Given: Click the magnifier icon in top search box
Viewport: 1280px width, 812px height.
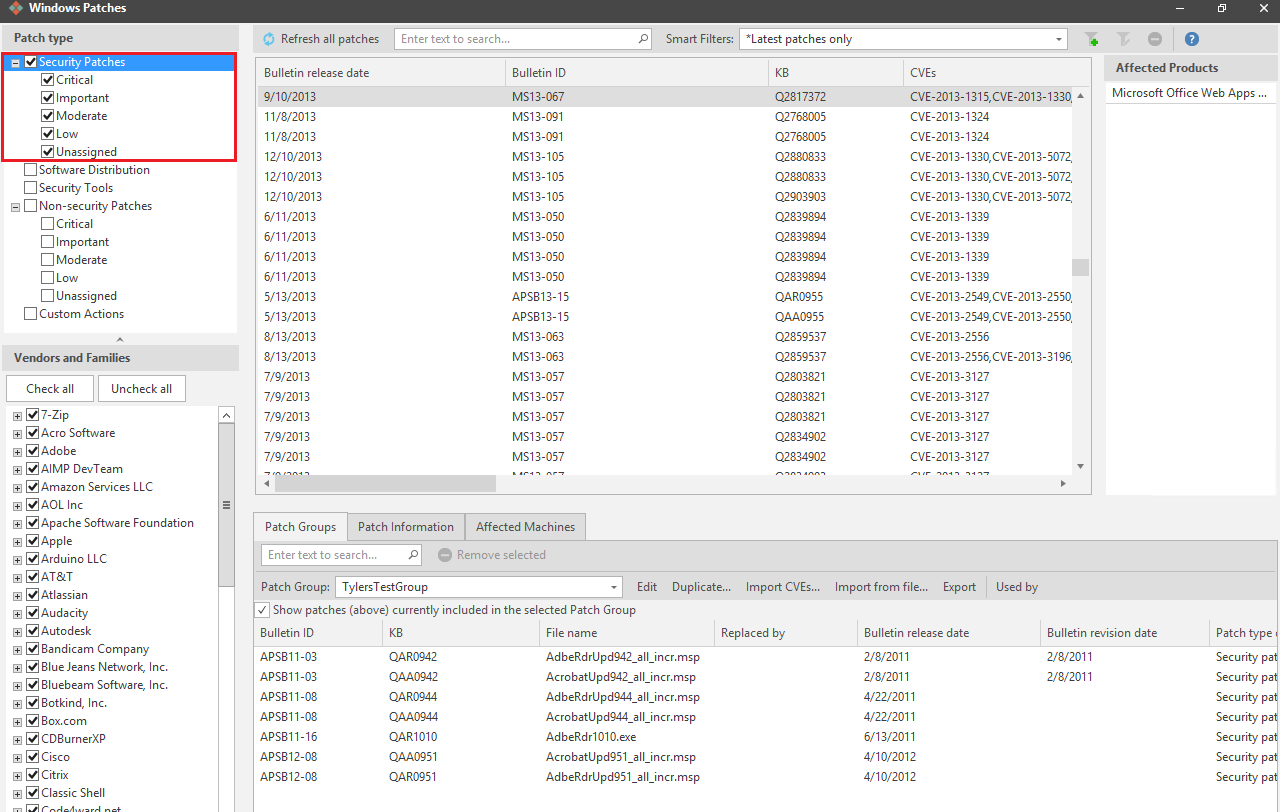Looking at the screenshot, I should coord(643,39).
